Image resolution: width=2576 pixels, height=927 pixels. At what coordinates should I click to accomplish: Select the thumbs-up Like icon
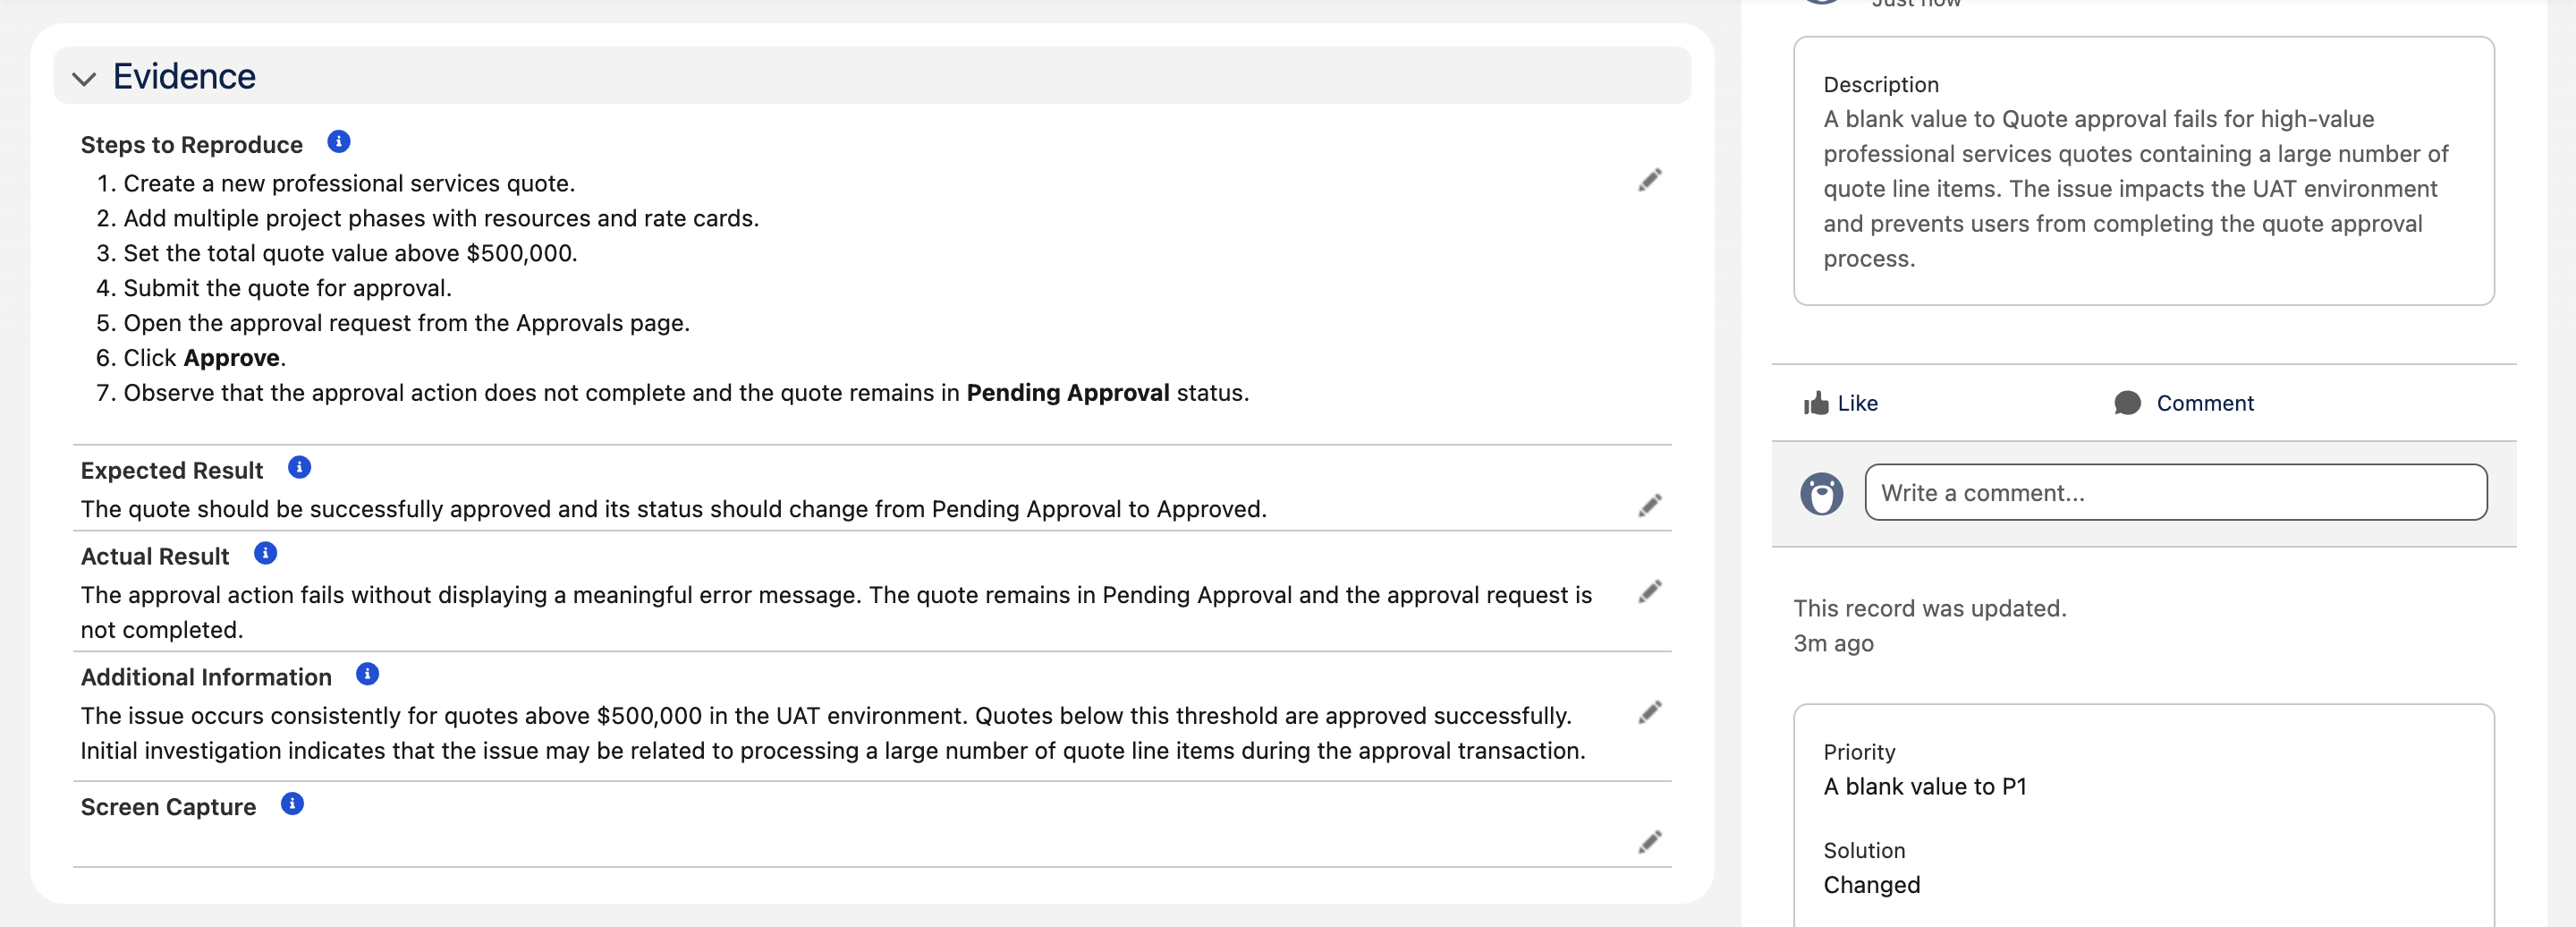tap(1816, 403)
